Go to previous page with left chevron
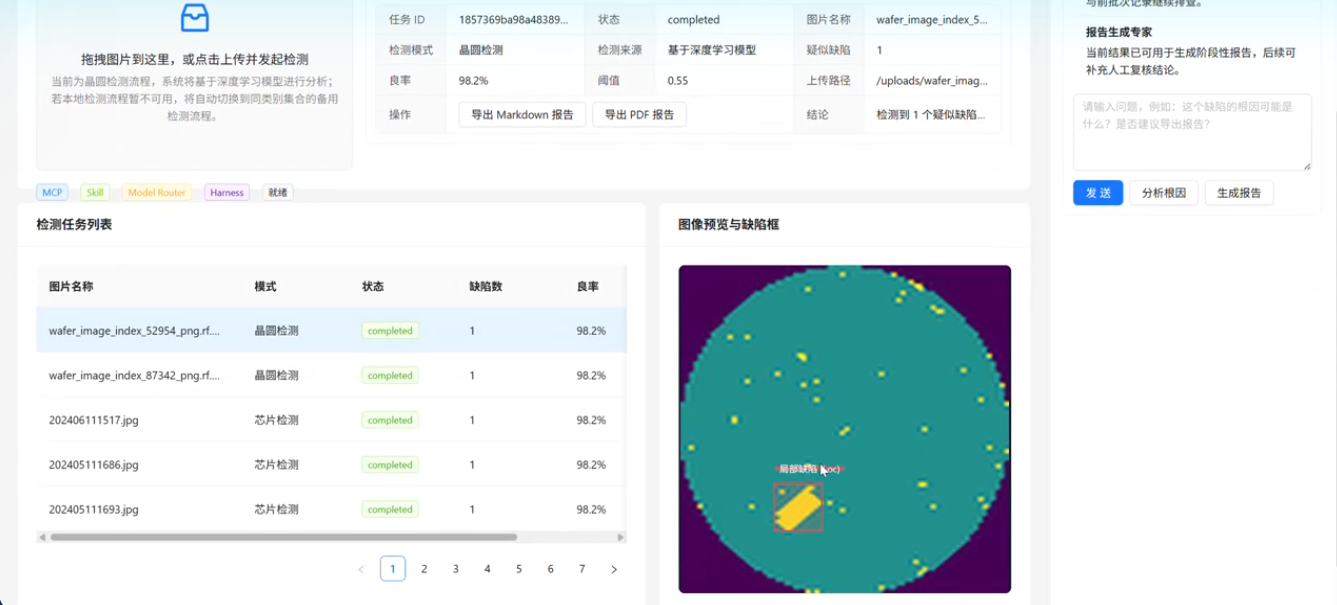Viewport: 1337px width, 605px height. (361, 569)
